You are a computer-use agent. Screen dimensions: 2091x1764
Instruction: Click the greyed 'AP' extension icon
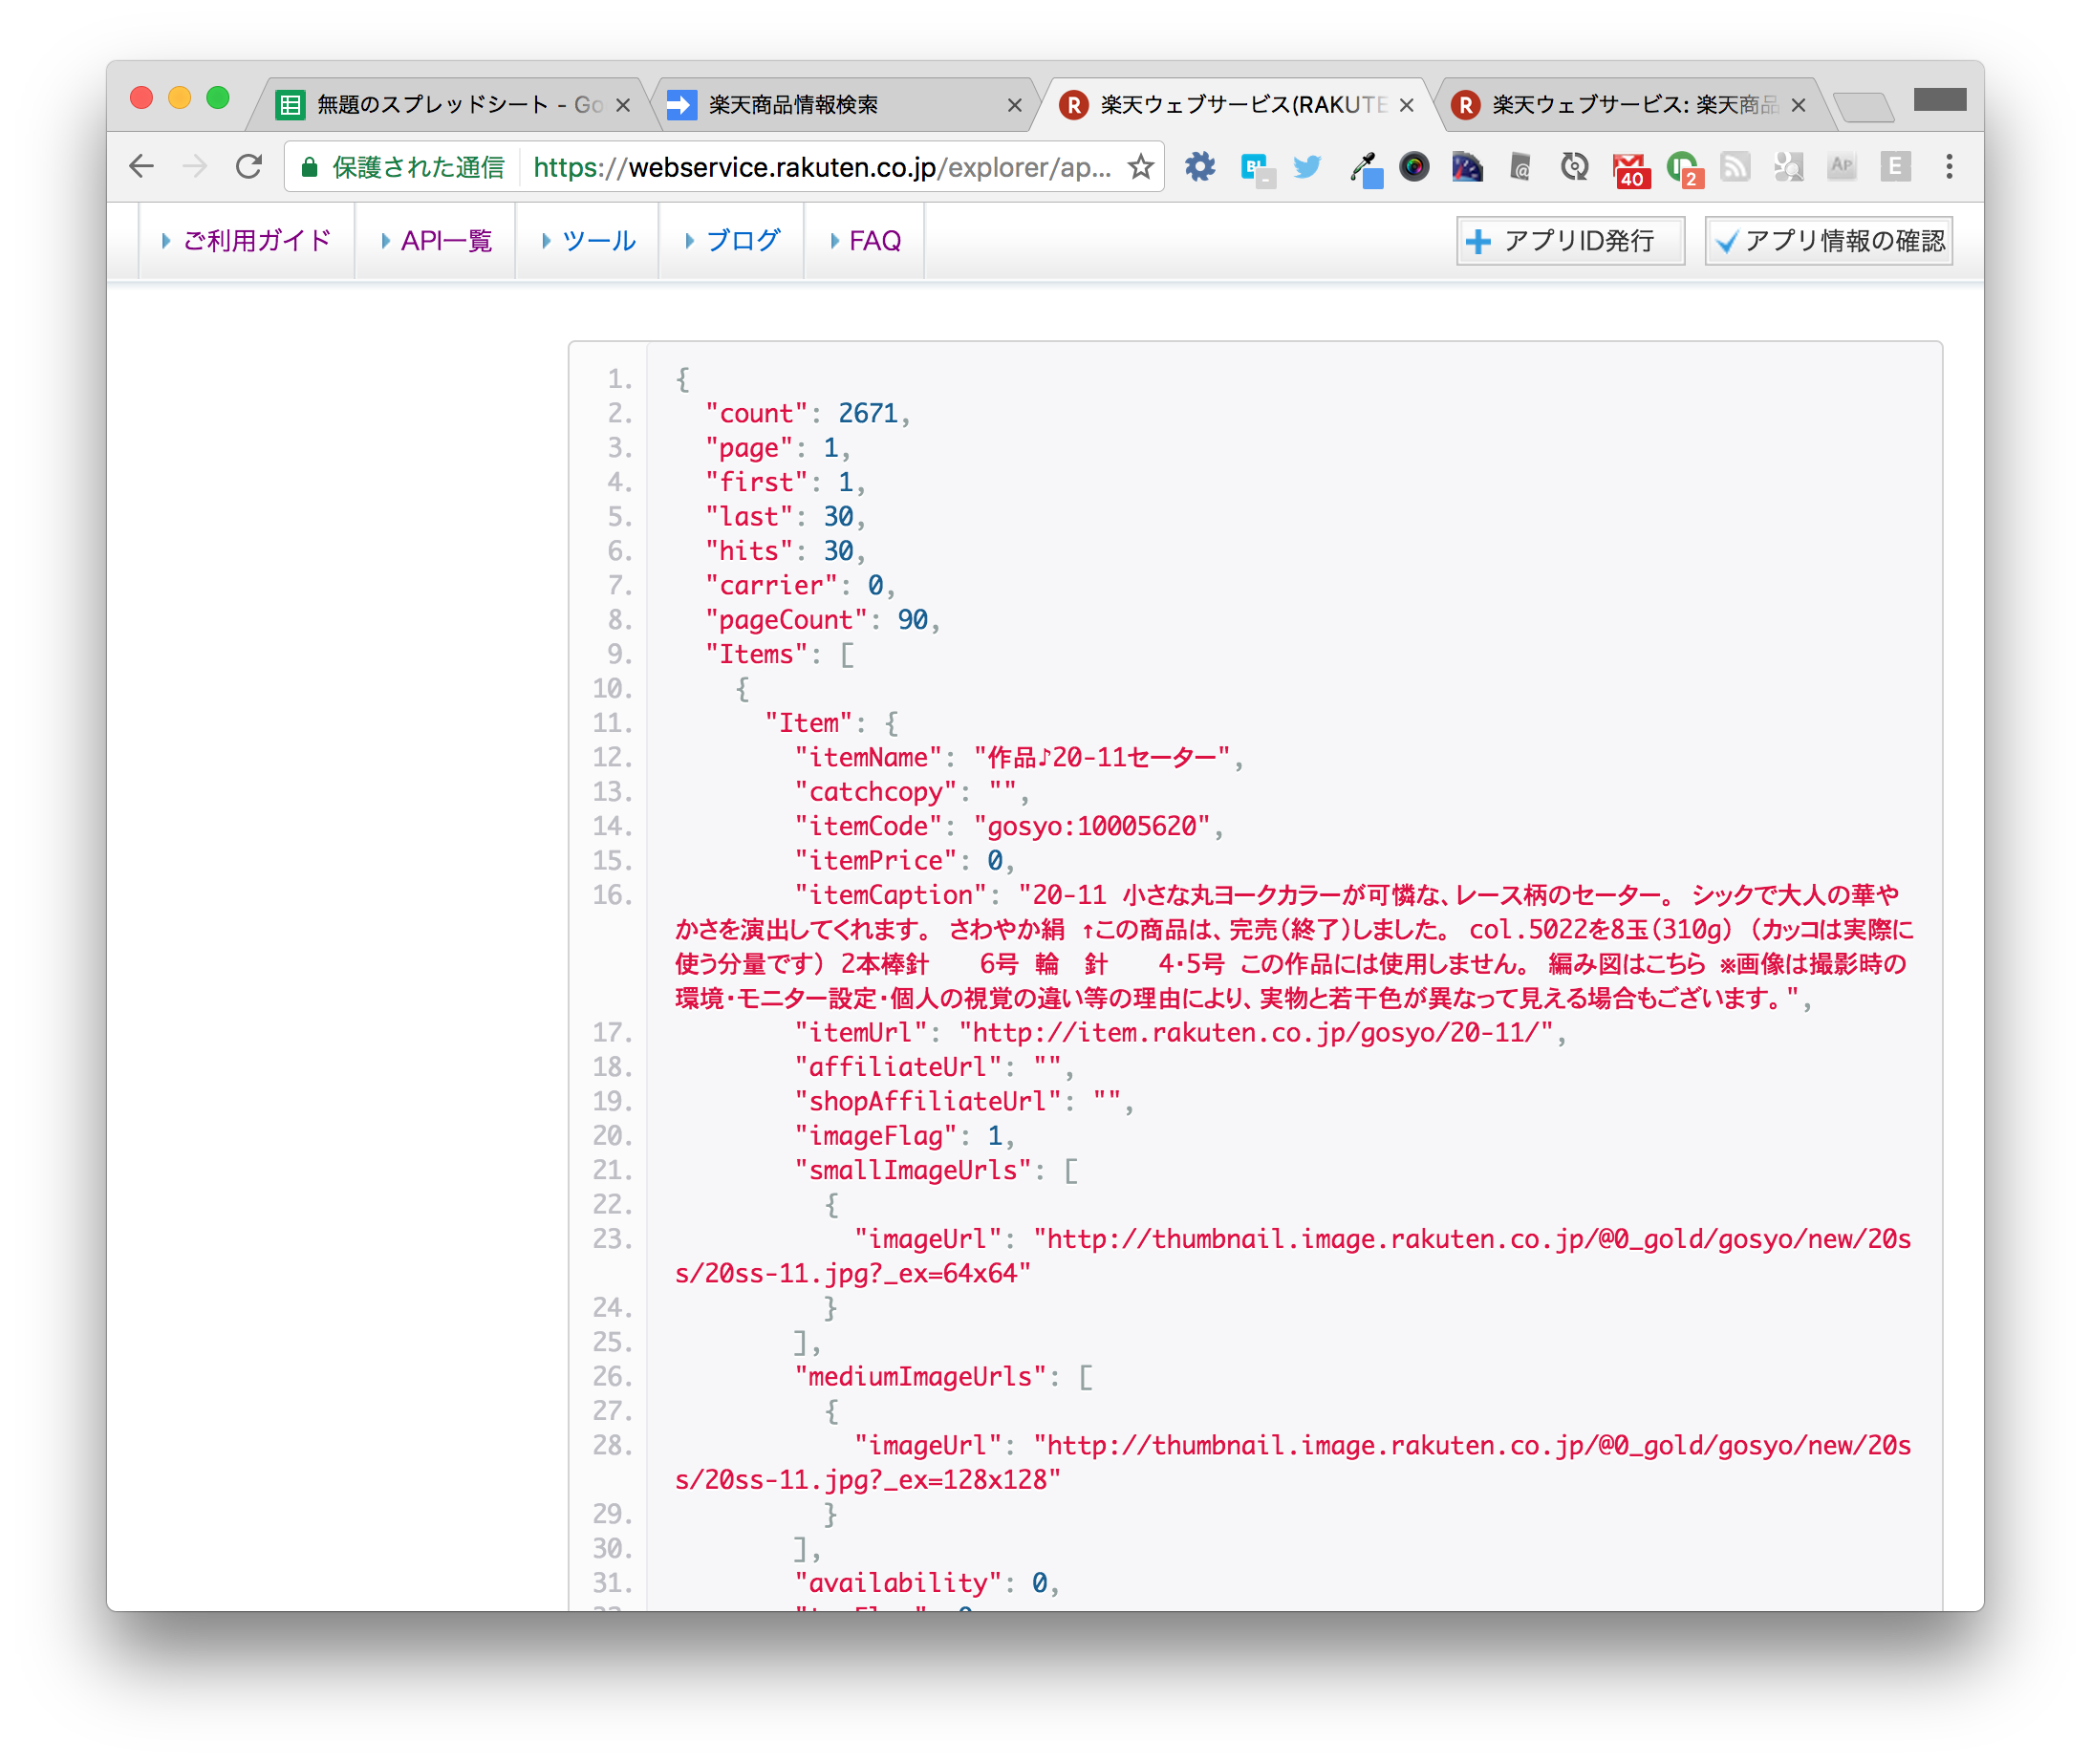click(1842, 167)
